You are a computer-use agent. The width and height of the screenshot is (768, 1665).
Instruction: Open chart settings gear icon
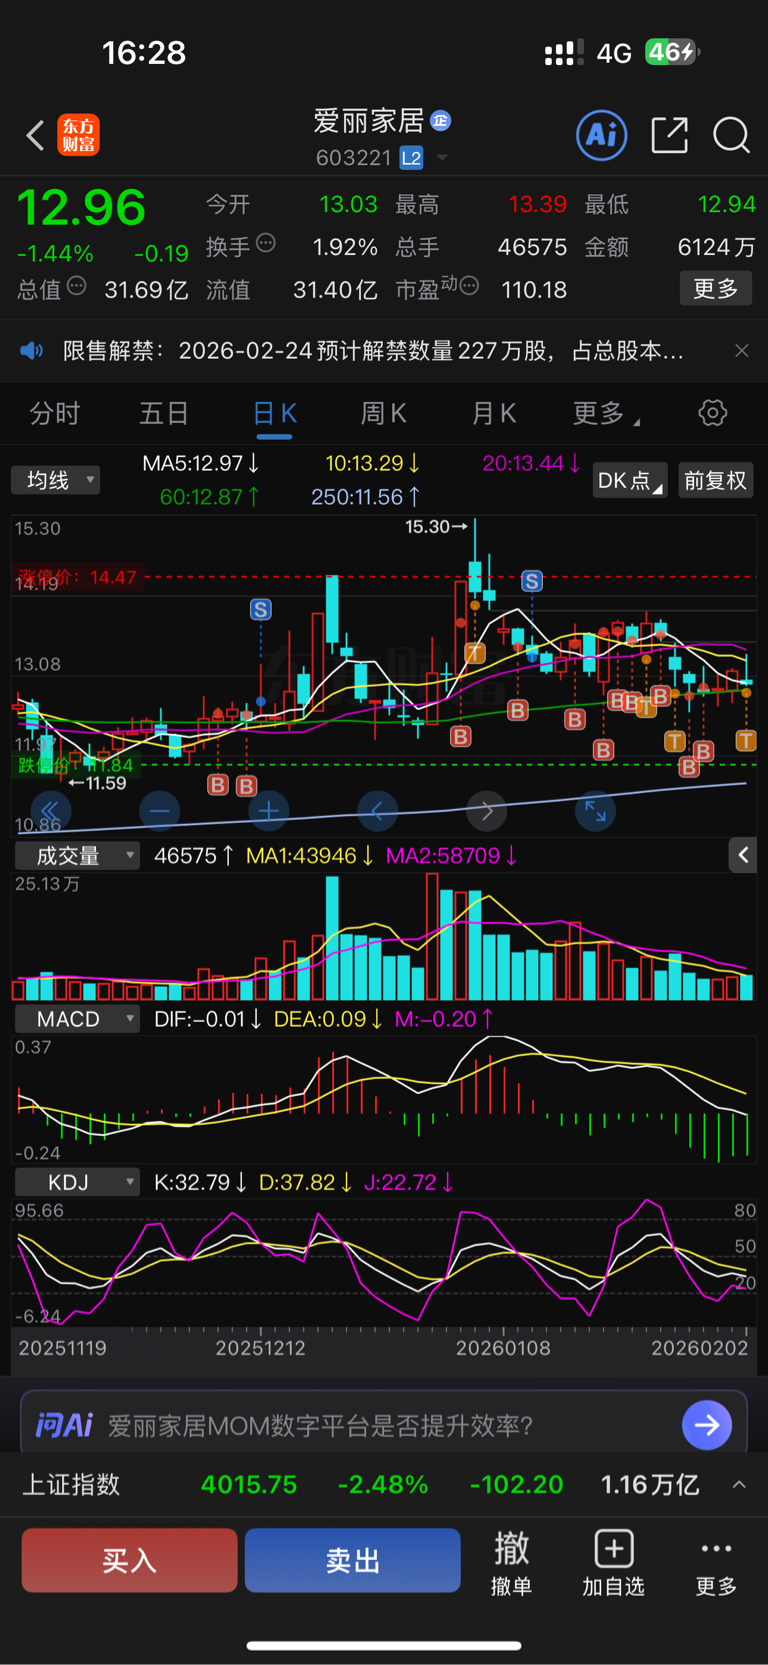click(712, 413)
